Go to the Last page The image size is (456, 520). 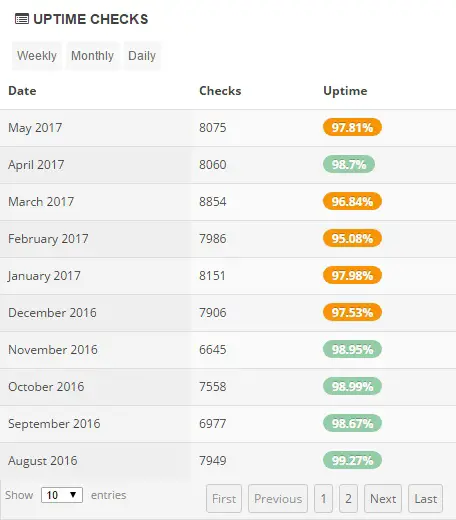click(x=426, y=499)
